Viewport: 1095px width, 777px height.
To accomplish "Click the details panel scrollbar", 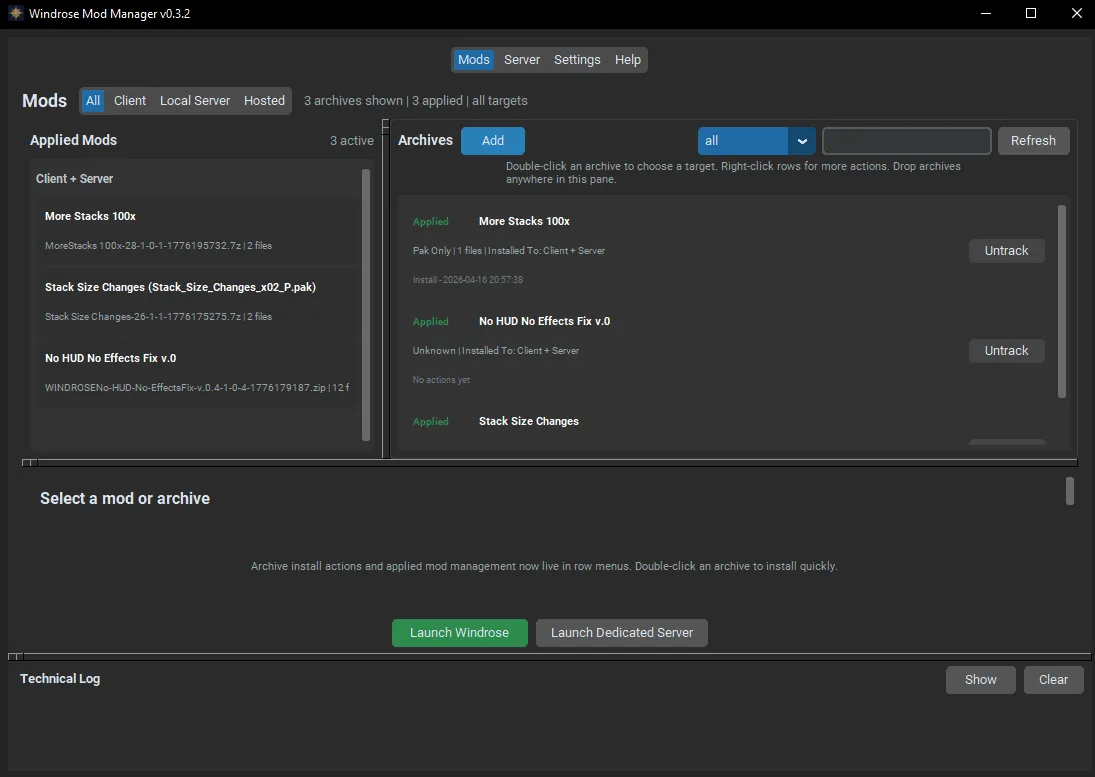I will pos(1069,491).
